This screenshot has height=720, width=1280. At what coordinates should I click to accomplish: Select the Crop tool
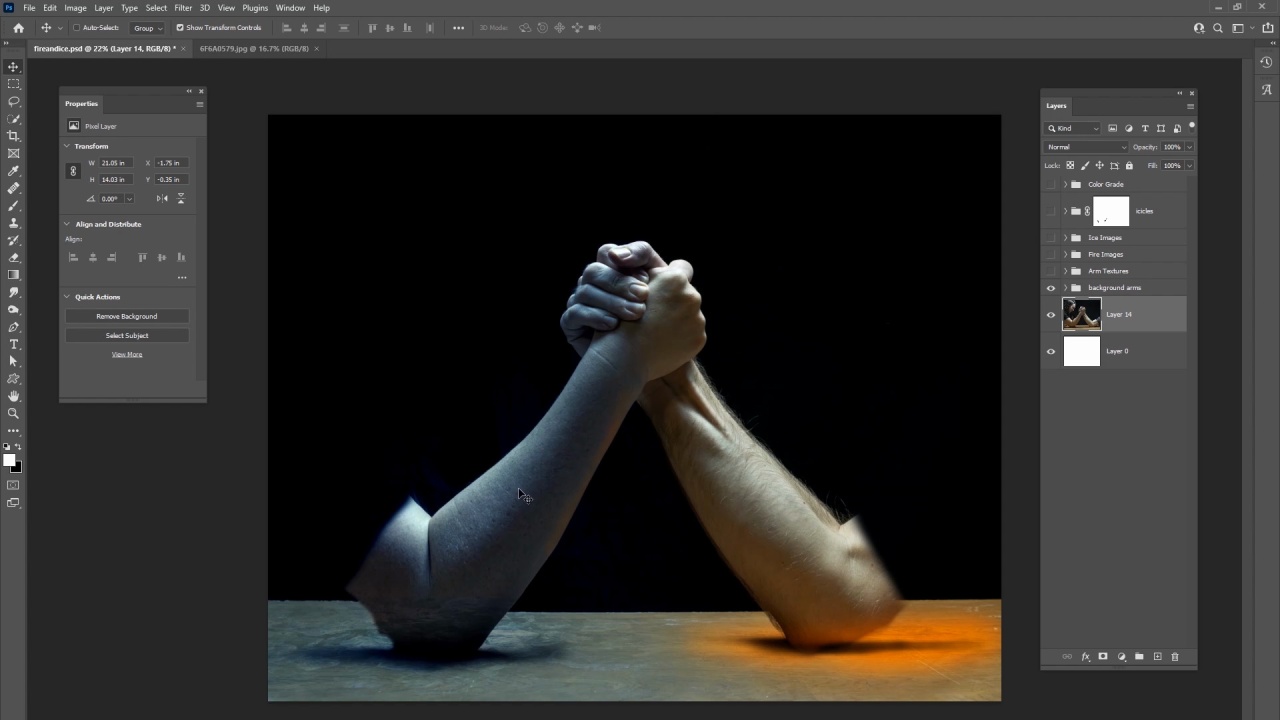point(13,136)
